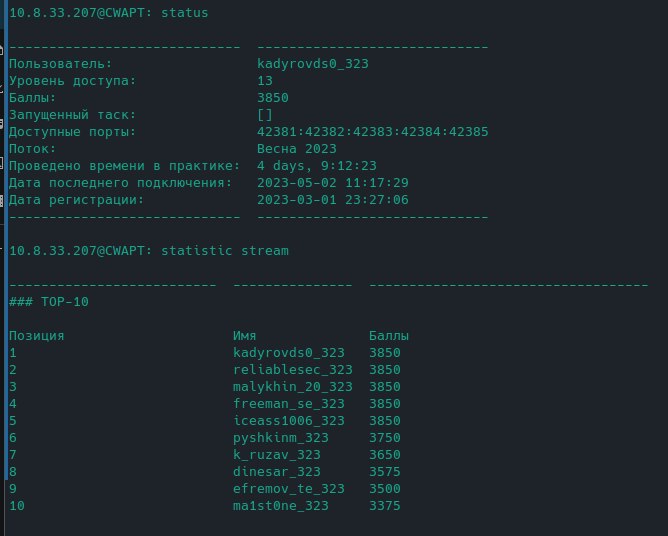Click the username value kadyrovds0_323 in status
Viewport: 668px width, 536px height.
[x=313, y=64]
